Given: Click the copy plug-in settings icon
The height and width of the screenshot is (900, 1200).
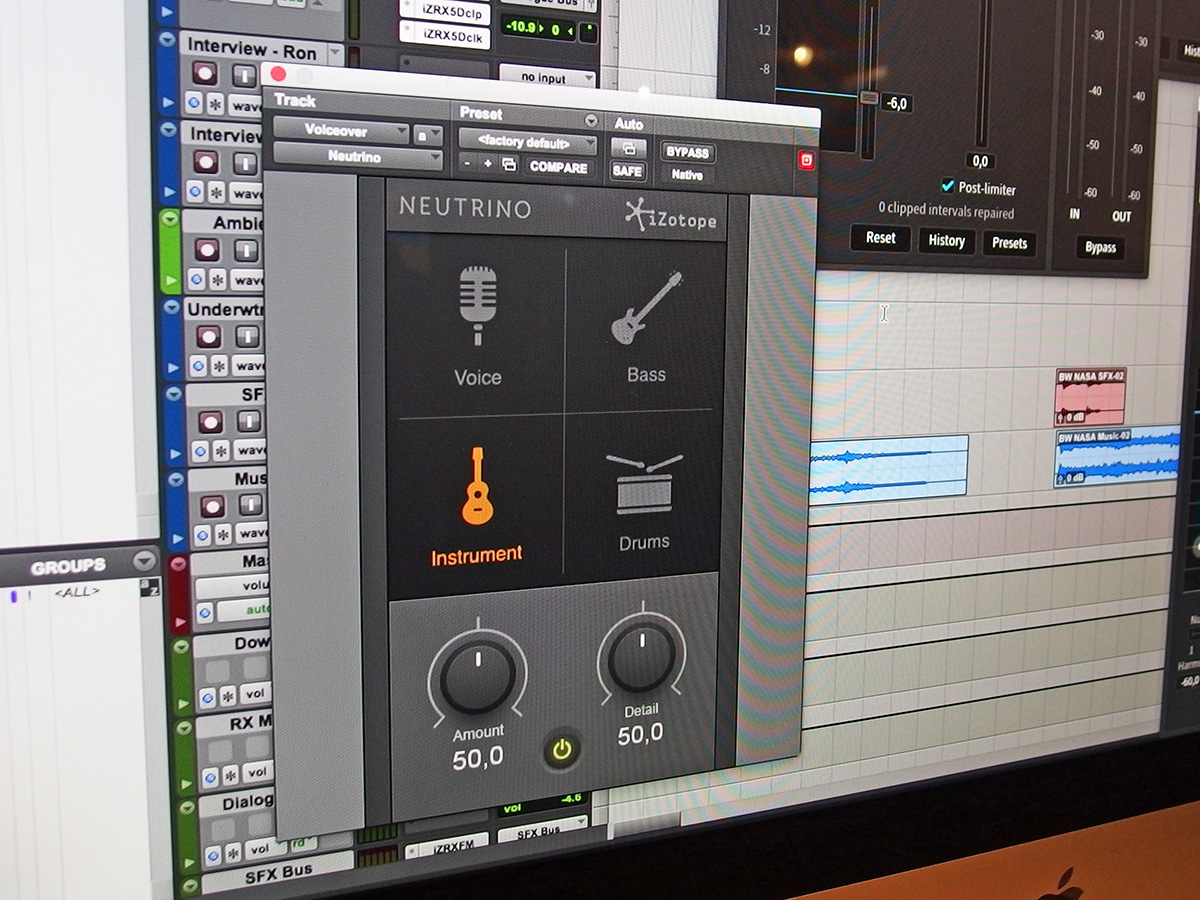Looking at the screenshot, I should [508, 165].
